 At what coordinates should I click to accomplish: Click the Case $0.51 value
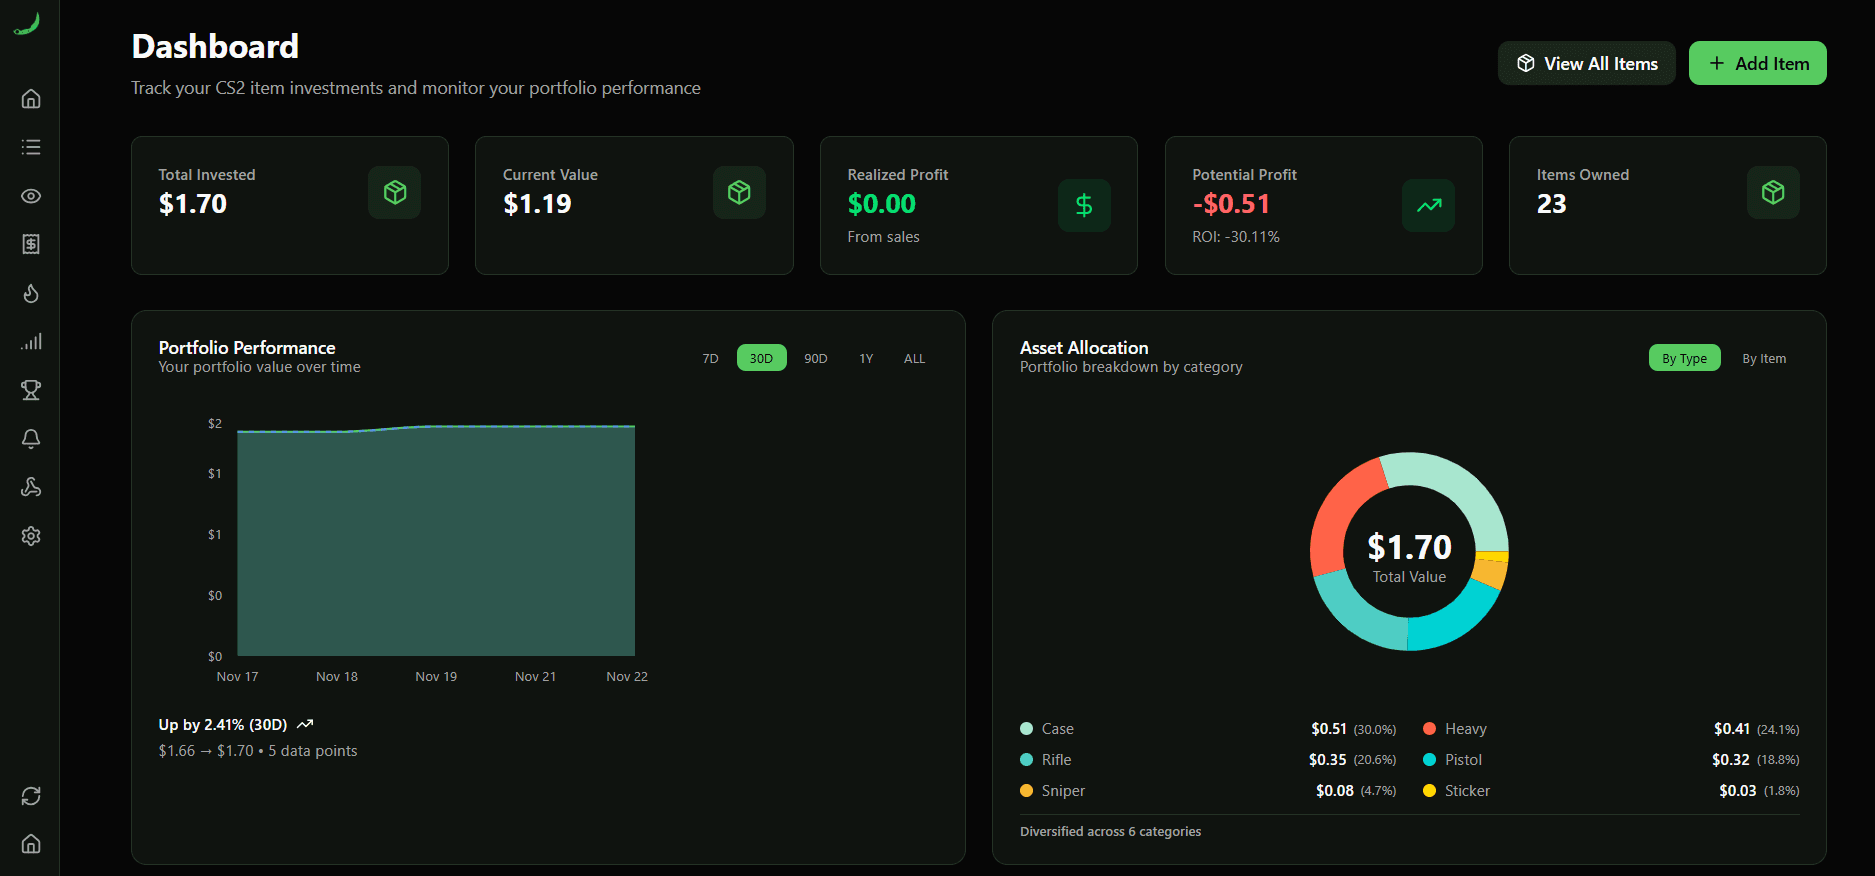pyautogui.click(x=1329, y=729)
